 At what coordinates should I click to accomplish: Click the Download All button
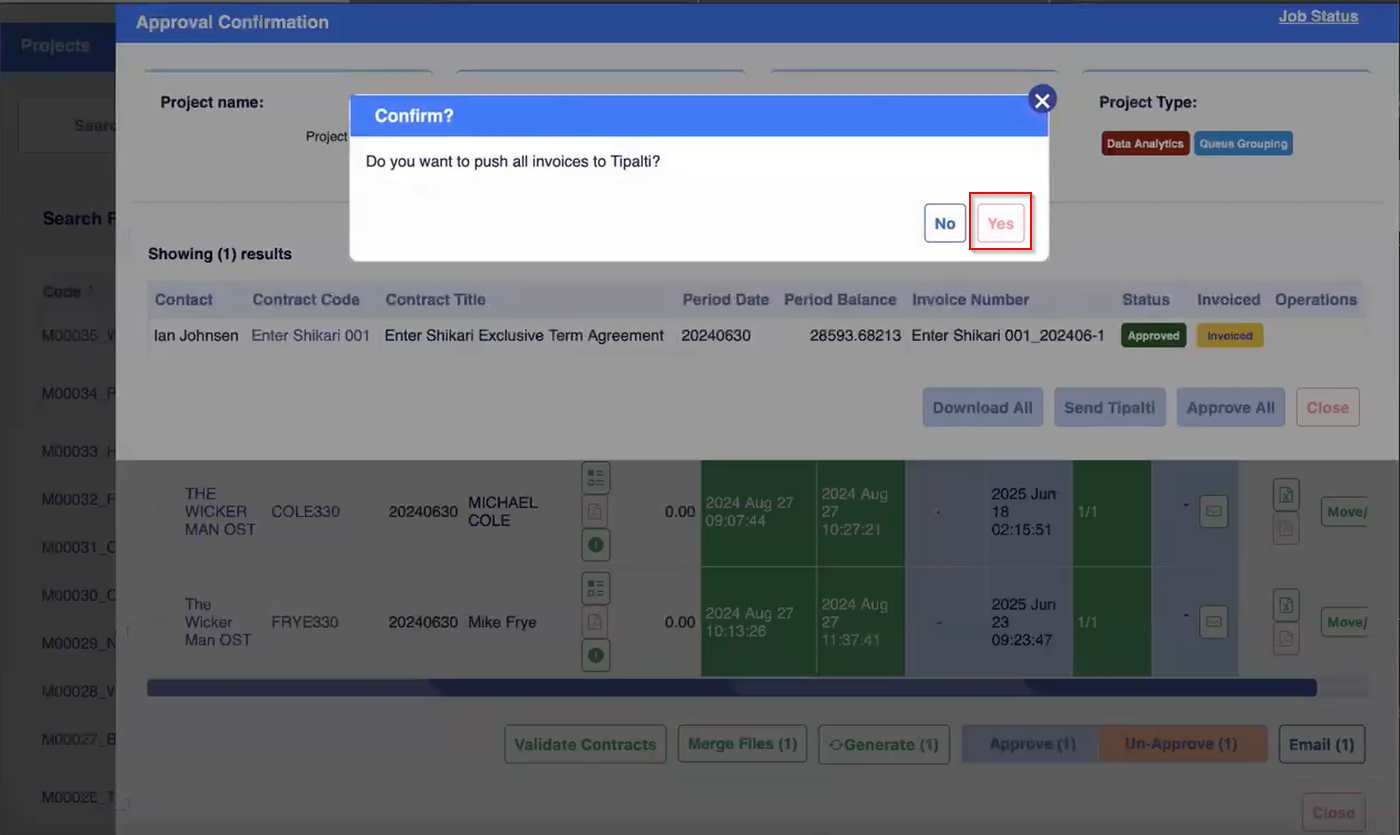[x=982, y=408]
